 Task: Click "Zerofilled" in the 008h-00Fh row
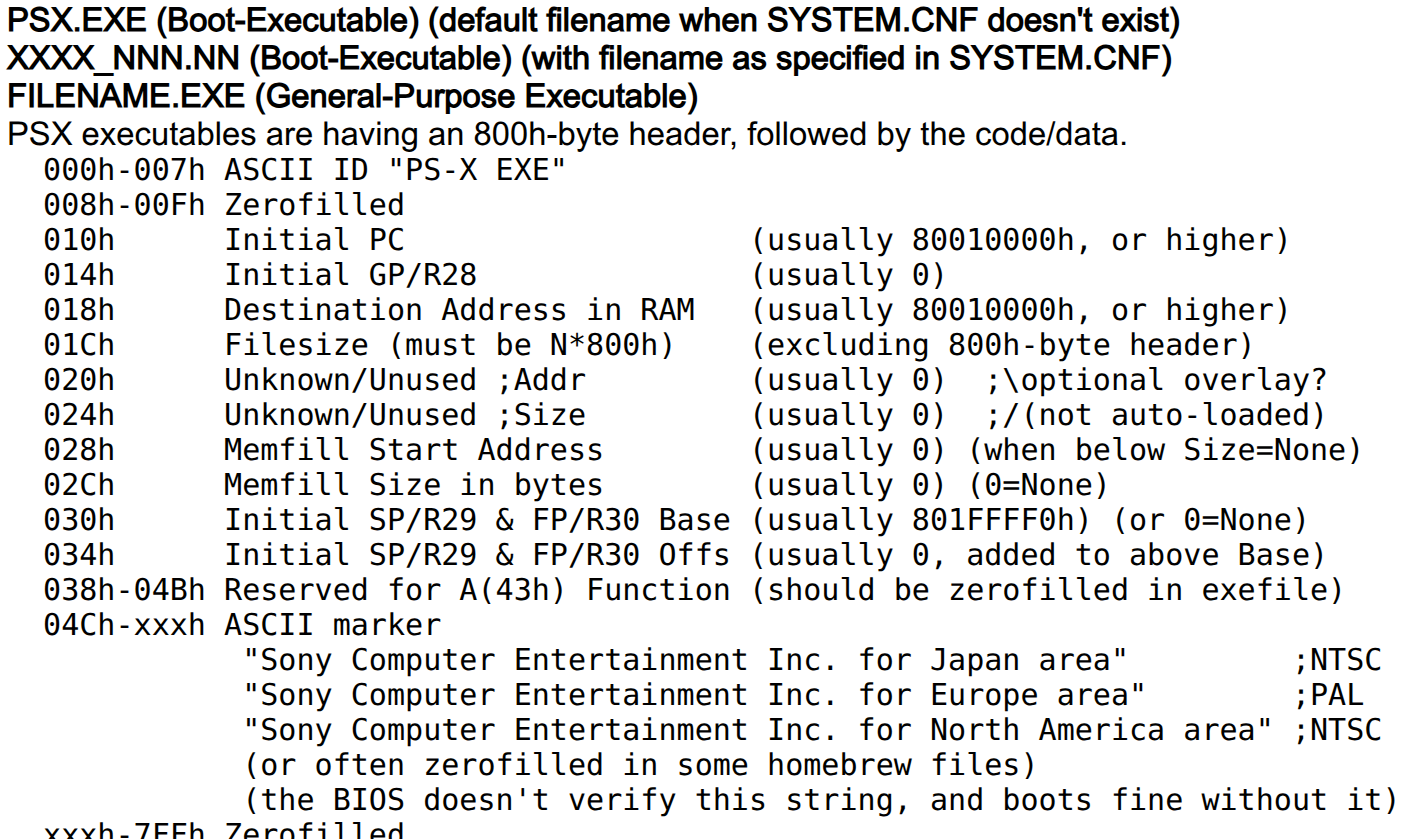pos(314,205)
